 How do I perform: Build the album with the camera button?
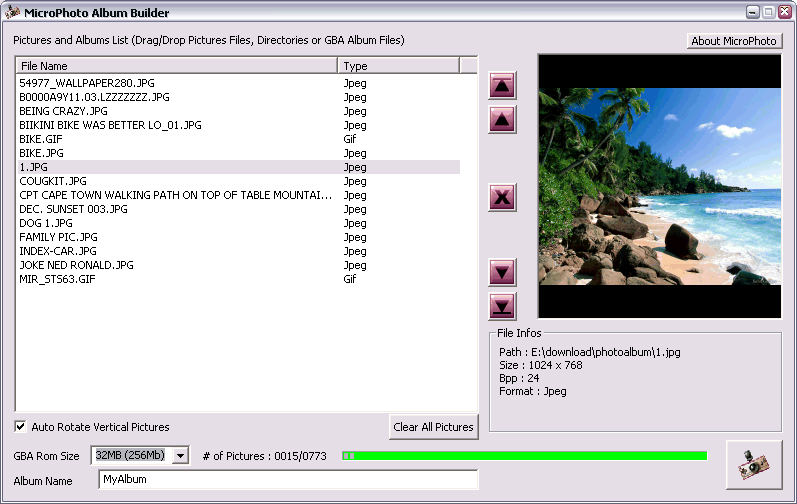(754, 465)
